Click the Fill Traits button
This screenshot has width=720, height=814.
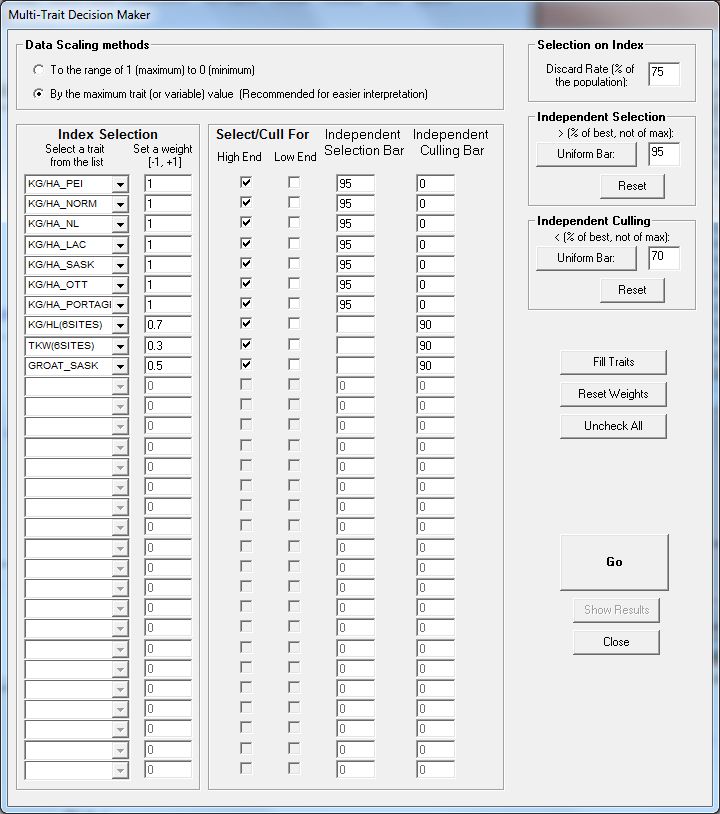[613, 362]
